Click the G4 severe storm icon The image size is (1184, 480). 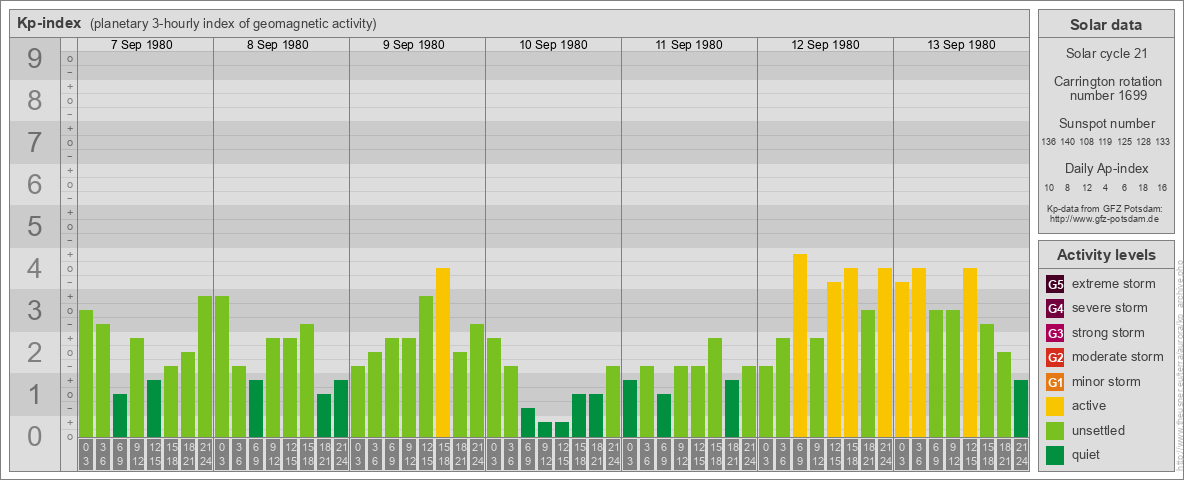[1055, 309]
